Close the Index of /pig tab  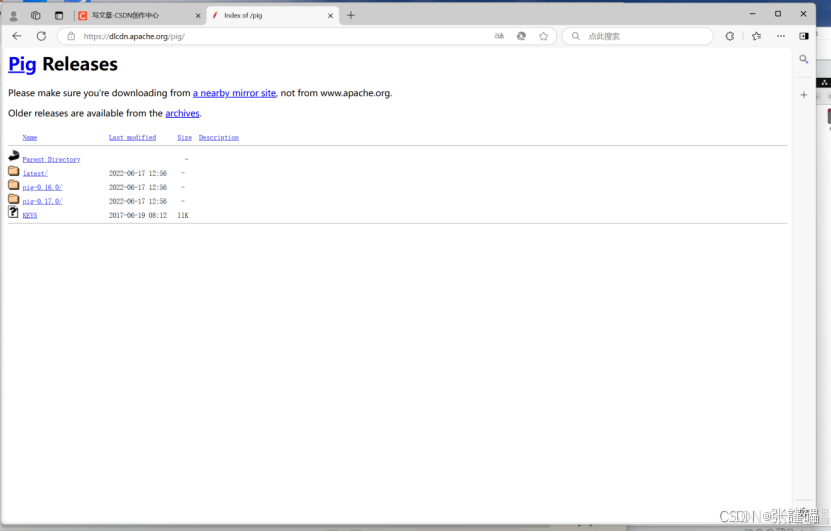[x=330, y=16]
